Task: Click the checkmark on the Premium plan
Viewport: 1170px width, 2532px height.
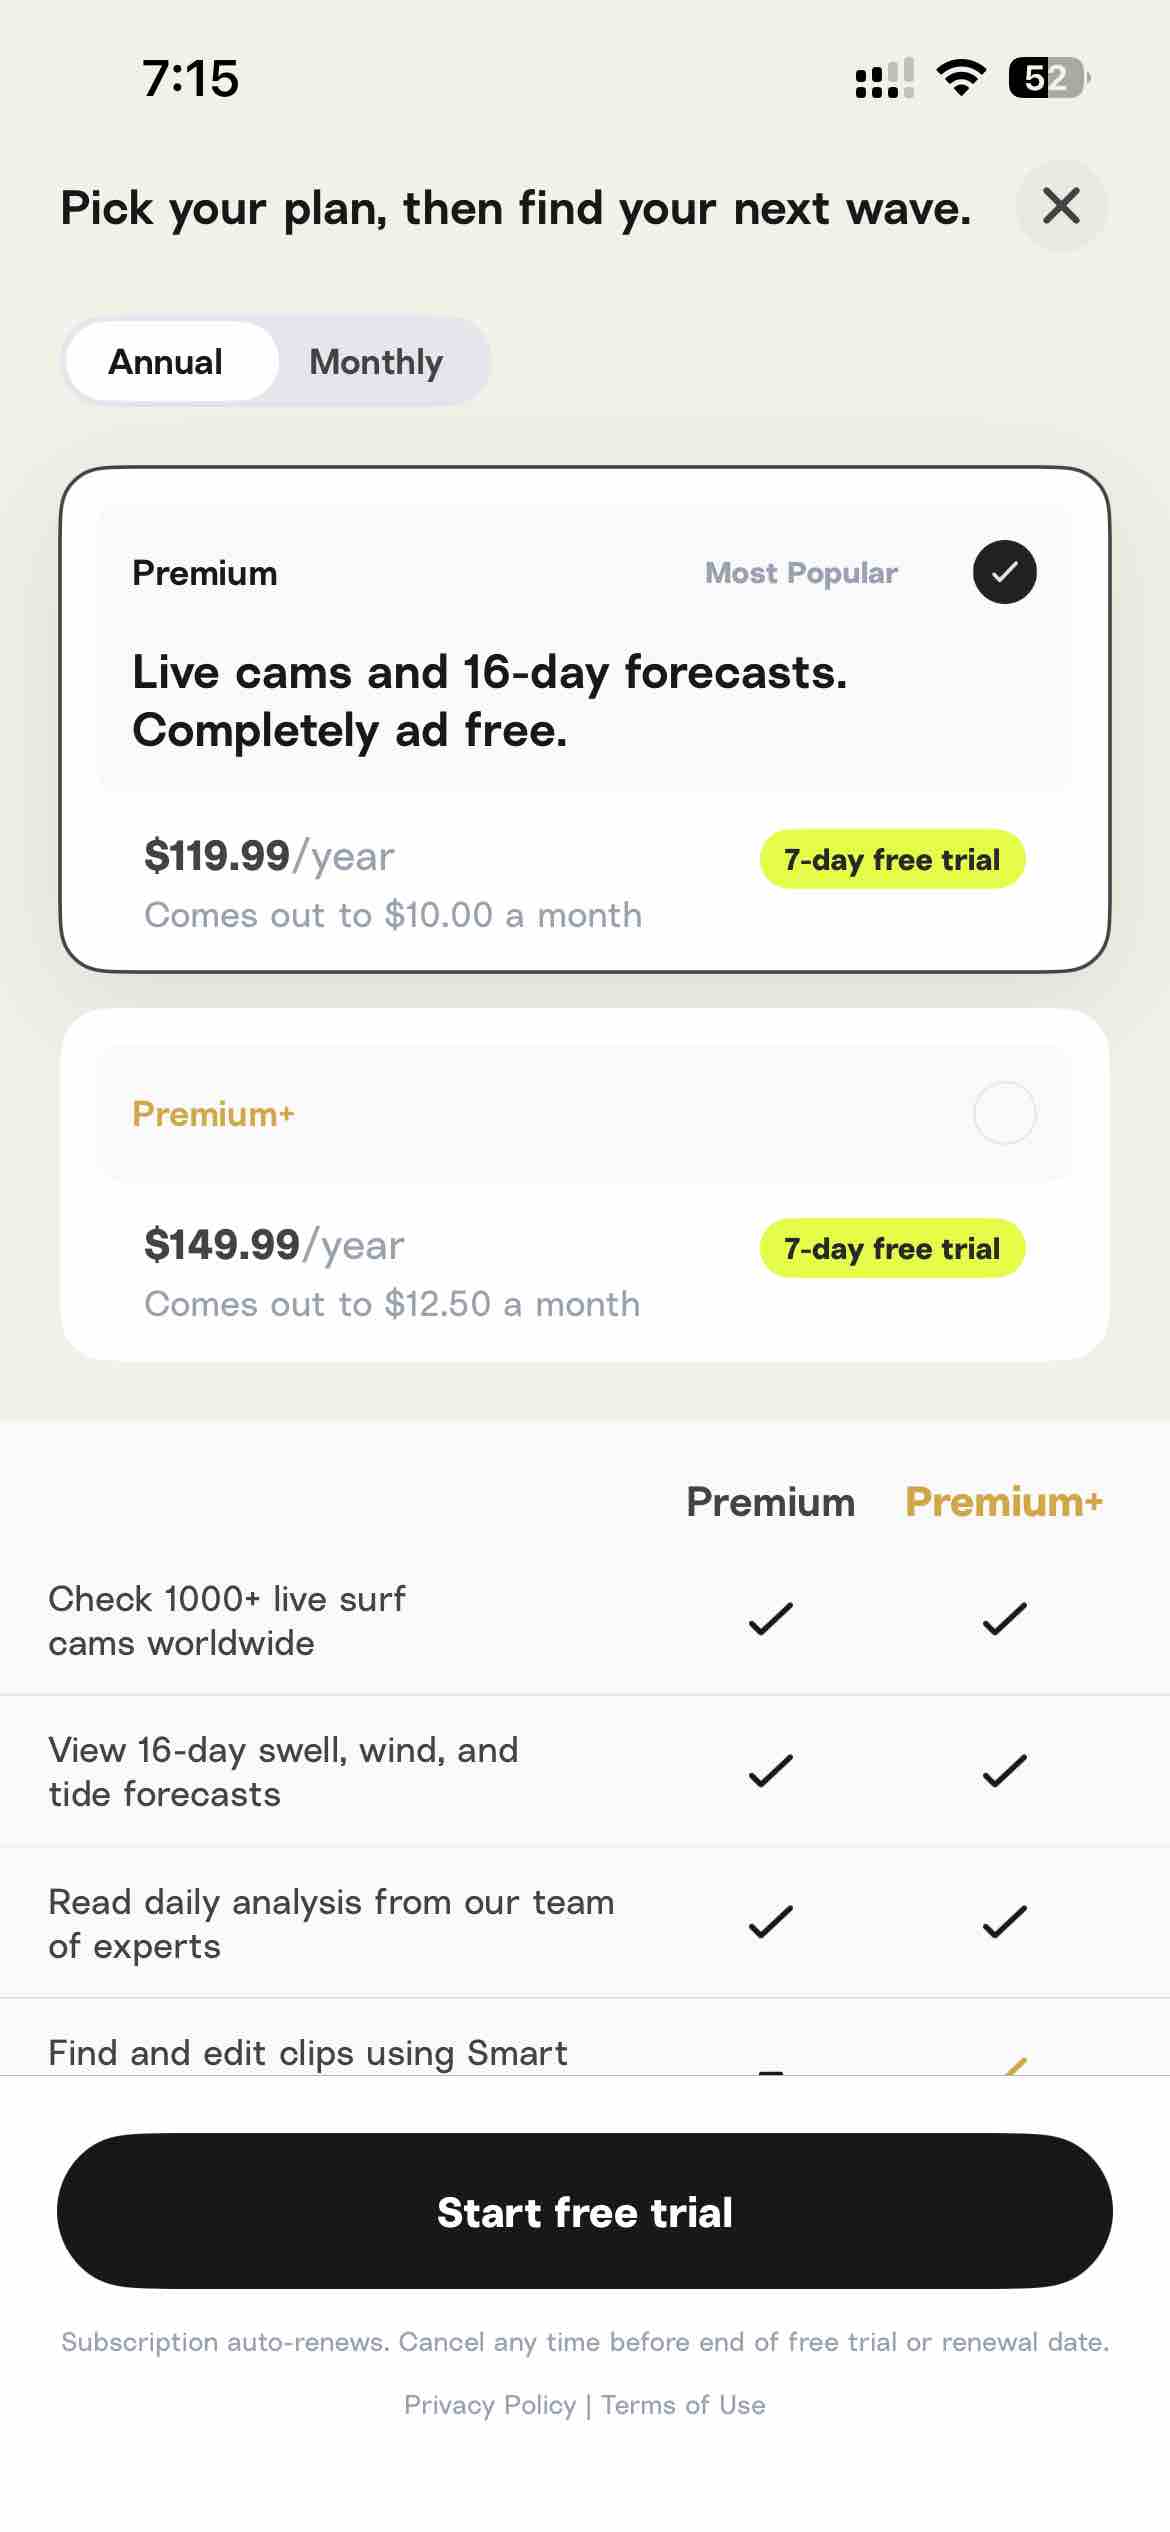Action: pos(1004,572)
